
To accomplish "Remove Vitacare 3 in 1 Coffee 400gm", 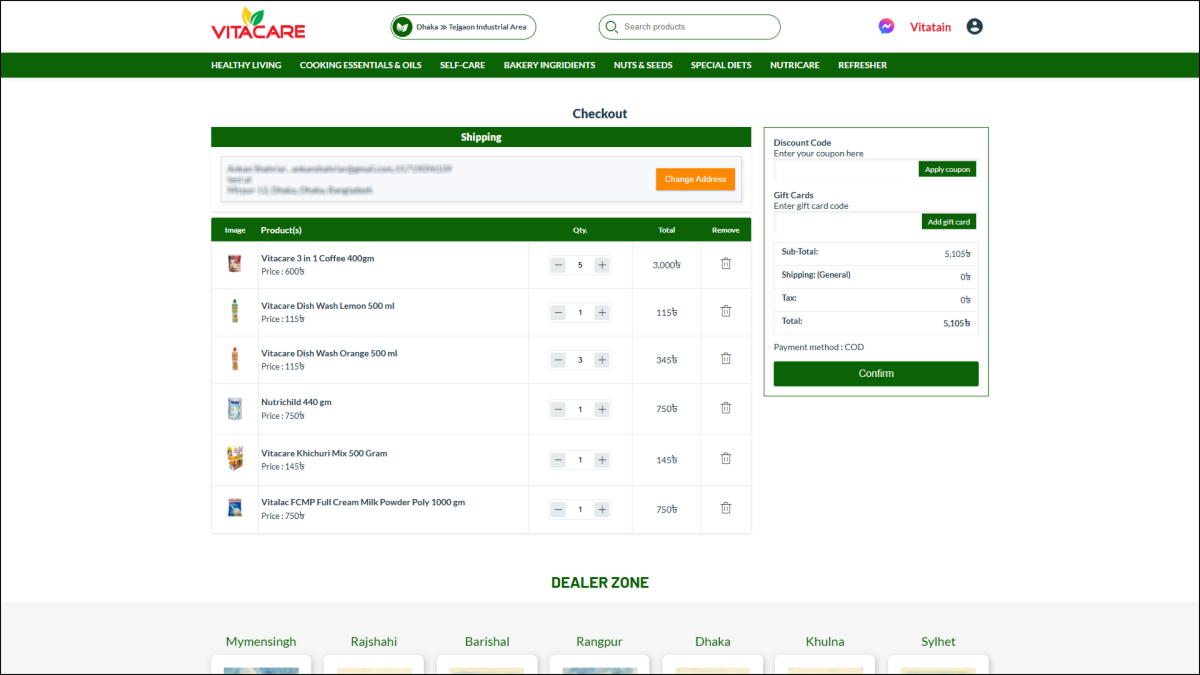I will pyautogui.click(x=726, y=264).
